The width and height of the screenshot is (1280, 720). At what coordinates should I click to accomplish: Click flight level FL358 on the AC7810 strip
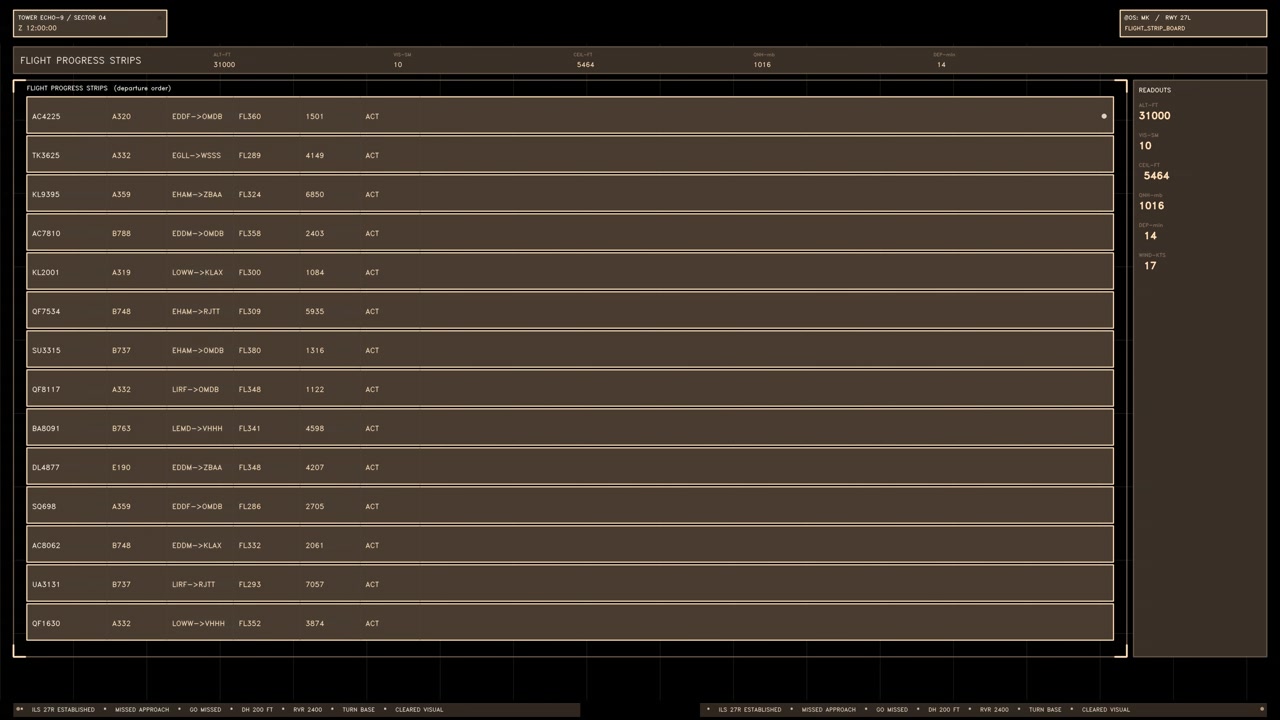[x=250, y=234]
